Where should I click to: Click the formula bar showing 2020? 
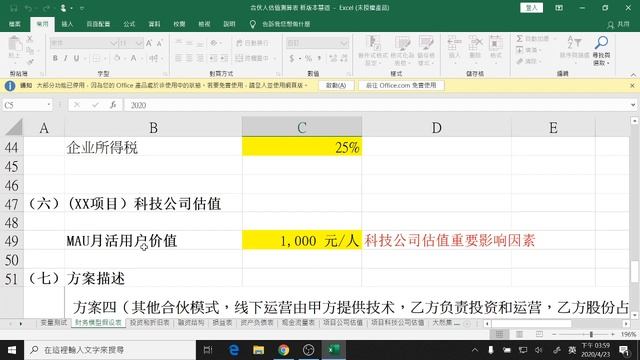(376, 105)
